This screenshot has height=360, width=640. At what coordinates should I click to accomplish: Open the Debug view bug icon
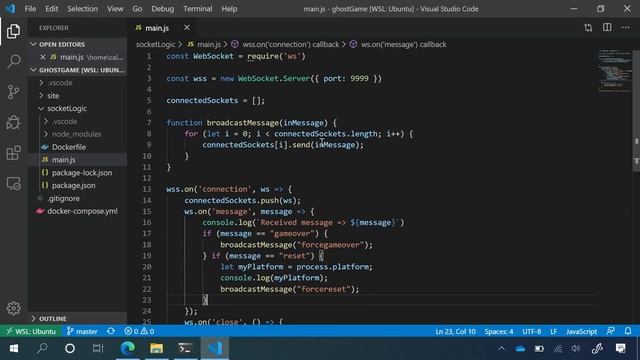click(13, 122)
